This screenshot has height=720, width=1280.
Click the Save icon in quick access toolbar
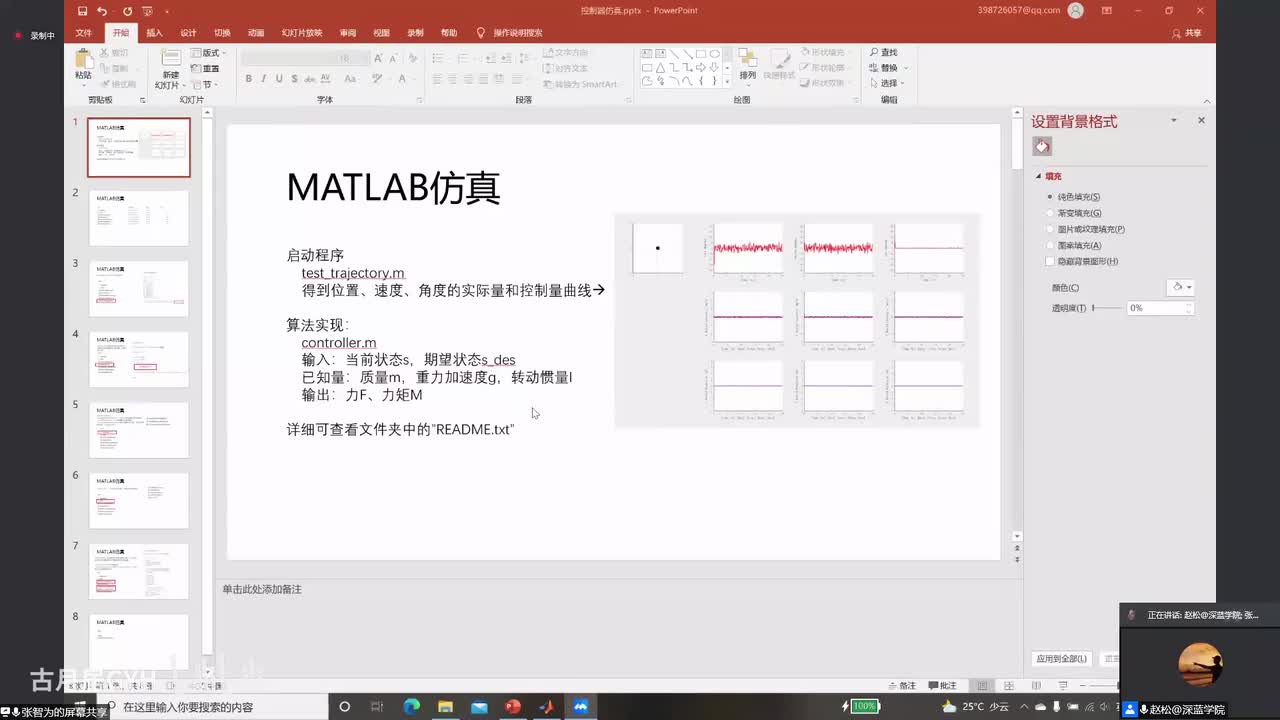(x=83, y=11)
